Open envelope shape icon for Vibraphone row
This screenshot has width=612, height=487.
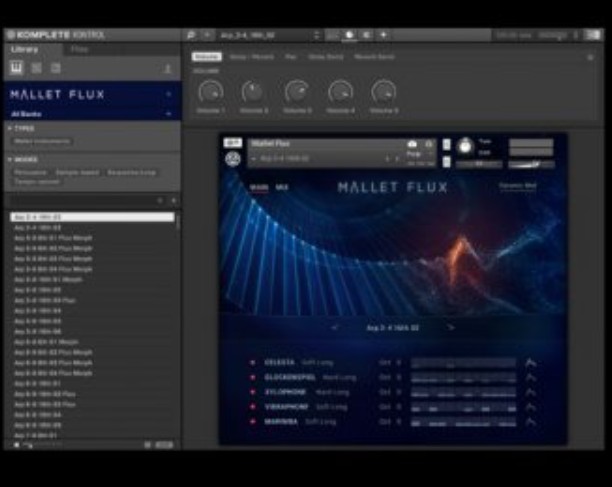tap(530, 407)
